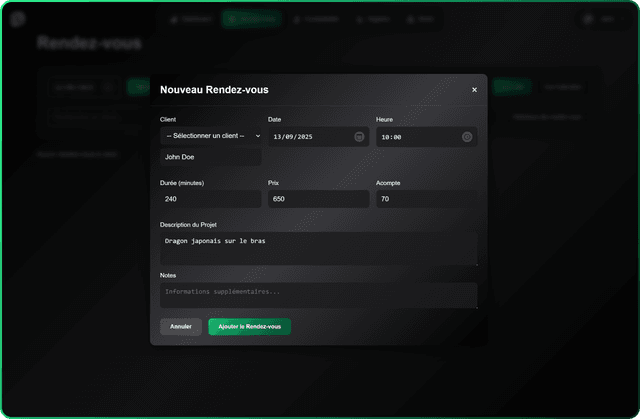Select the highlighted Rendez-vous navigation tab

click(x=252, y=19)
